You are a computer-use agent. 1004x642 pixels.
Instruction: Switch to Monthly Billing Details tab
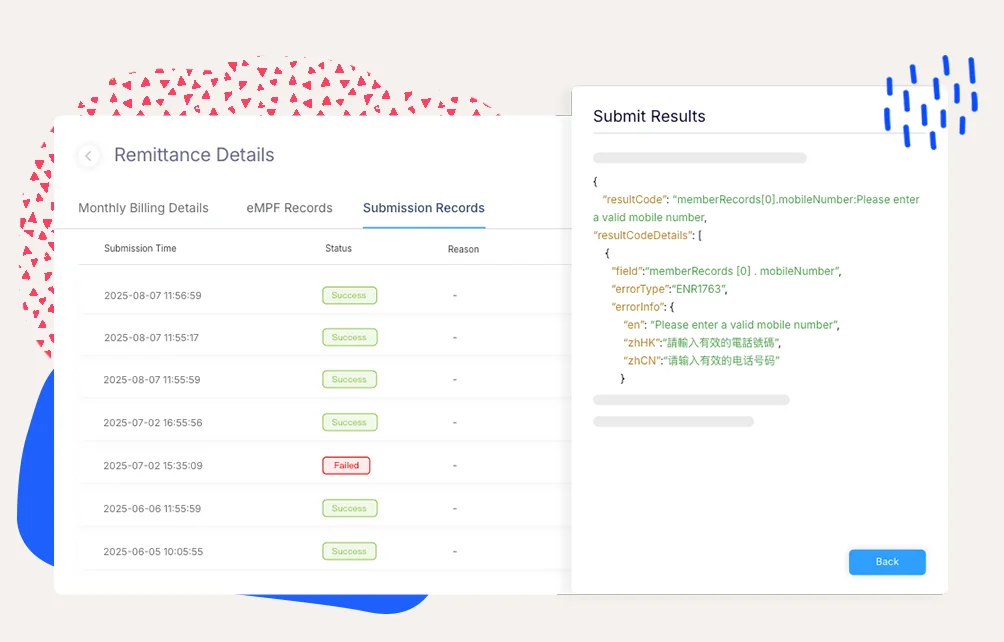[x=143, y=208]
